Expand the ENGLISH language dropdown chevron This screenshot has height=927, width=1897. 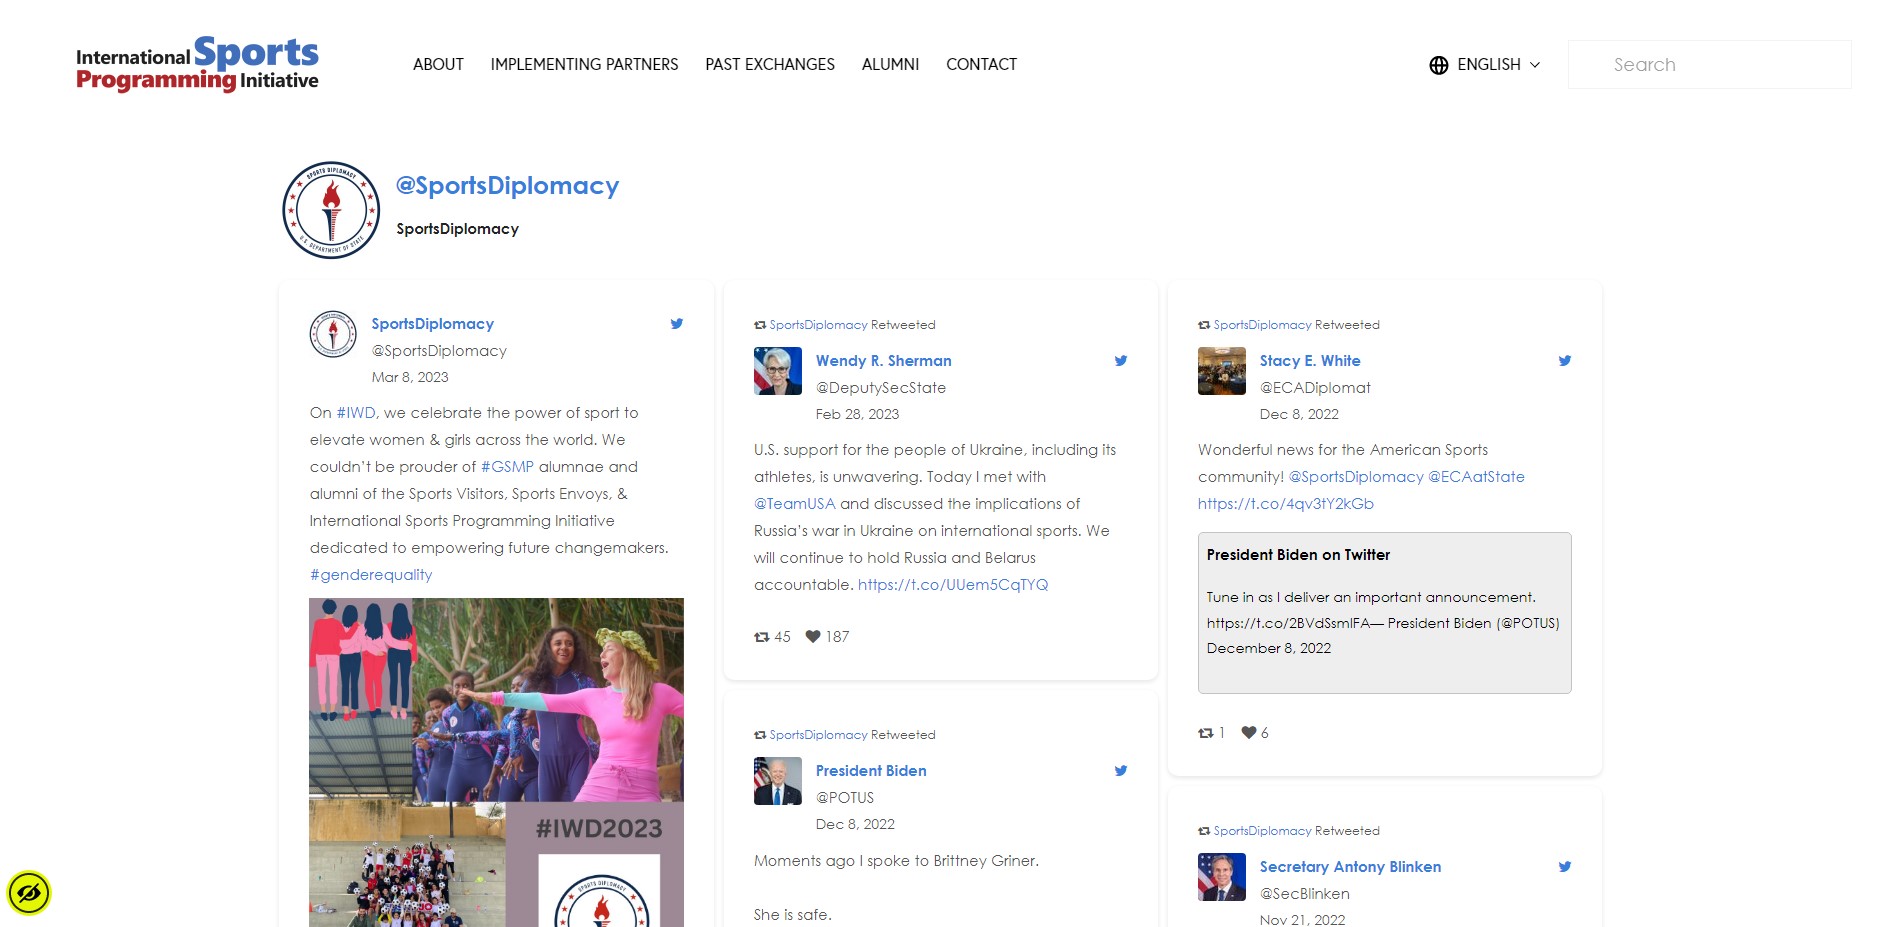click(1535, 65)
